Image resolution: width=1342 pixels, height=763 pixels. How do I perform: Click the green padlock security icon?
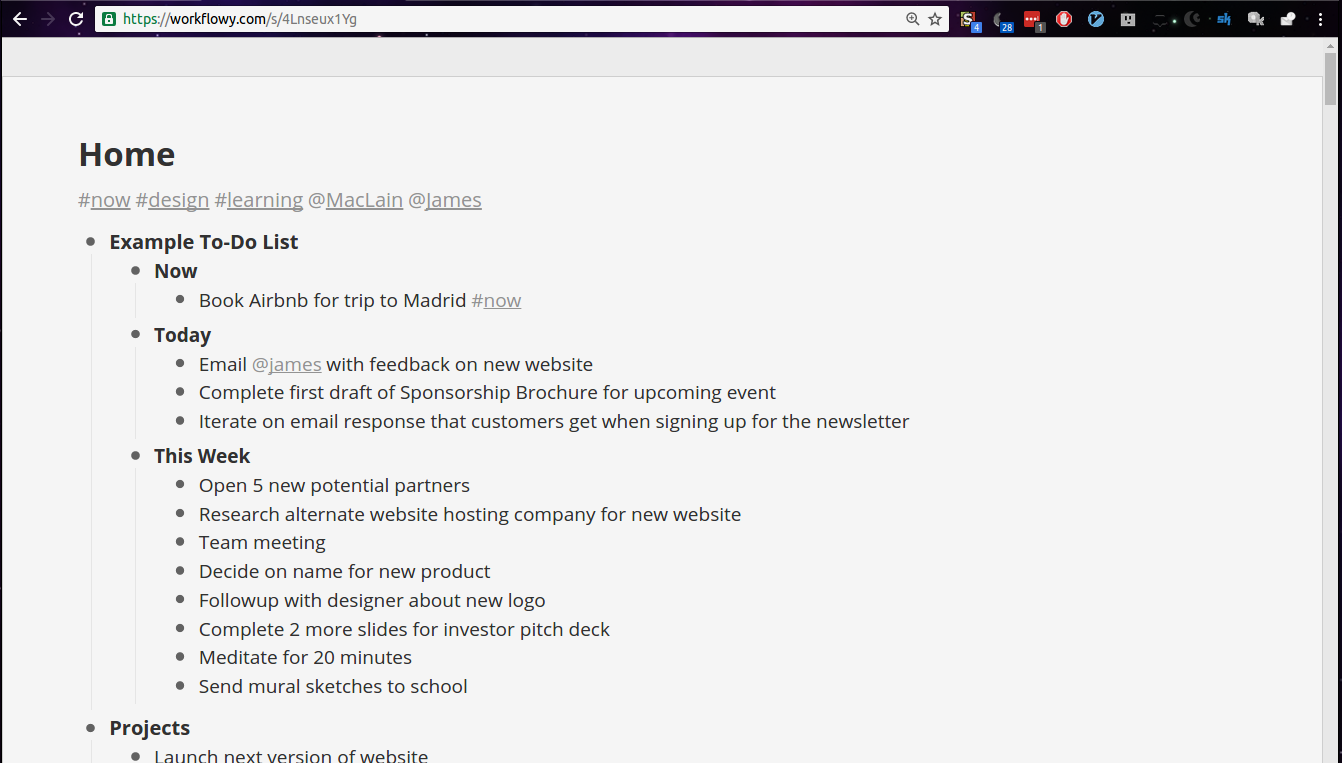click(109, 19)
